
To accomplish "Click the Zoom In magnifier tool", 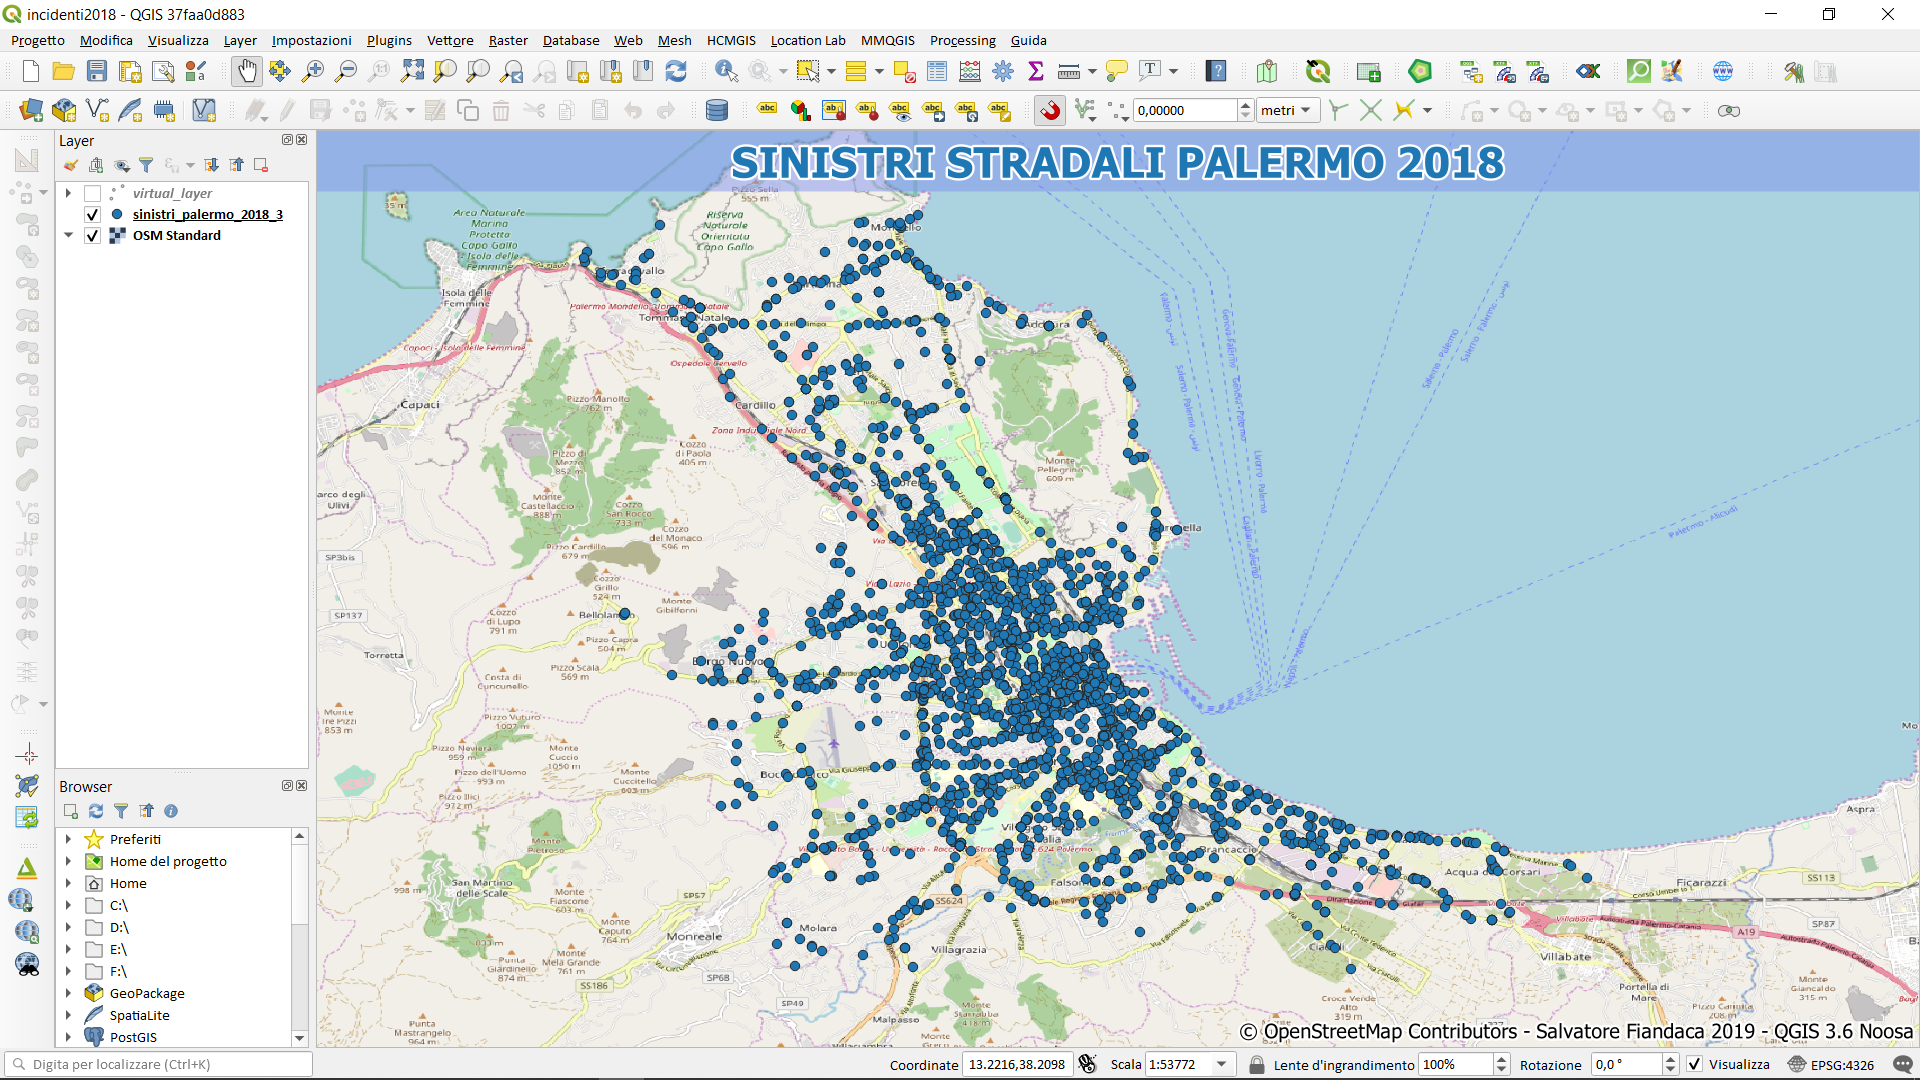I will 313,71.
